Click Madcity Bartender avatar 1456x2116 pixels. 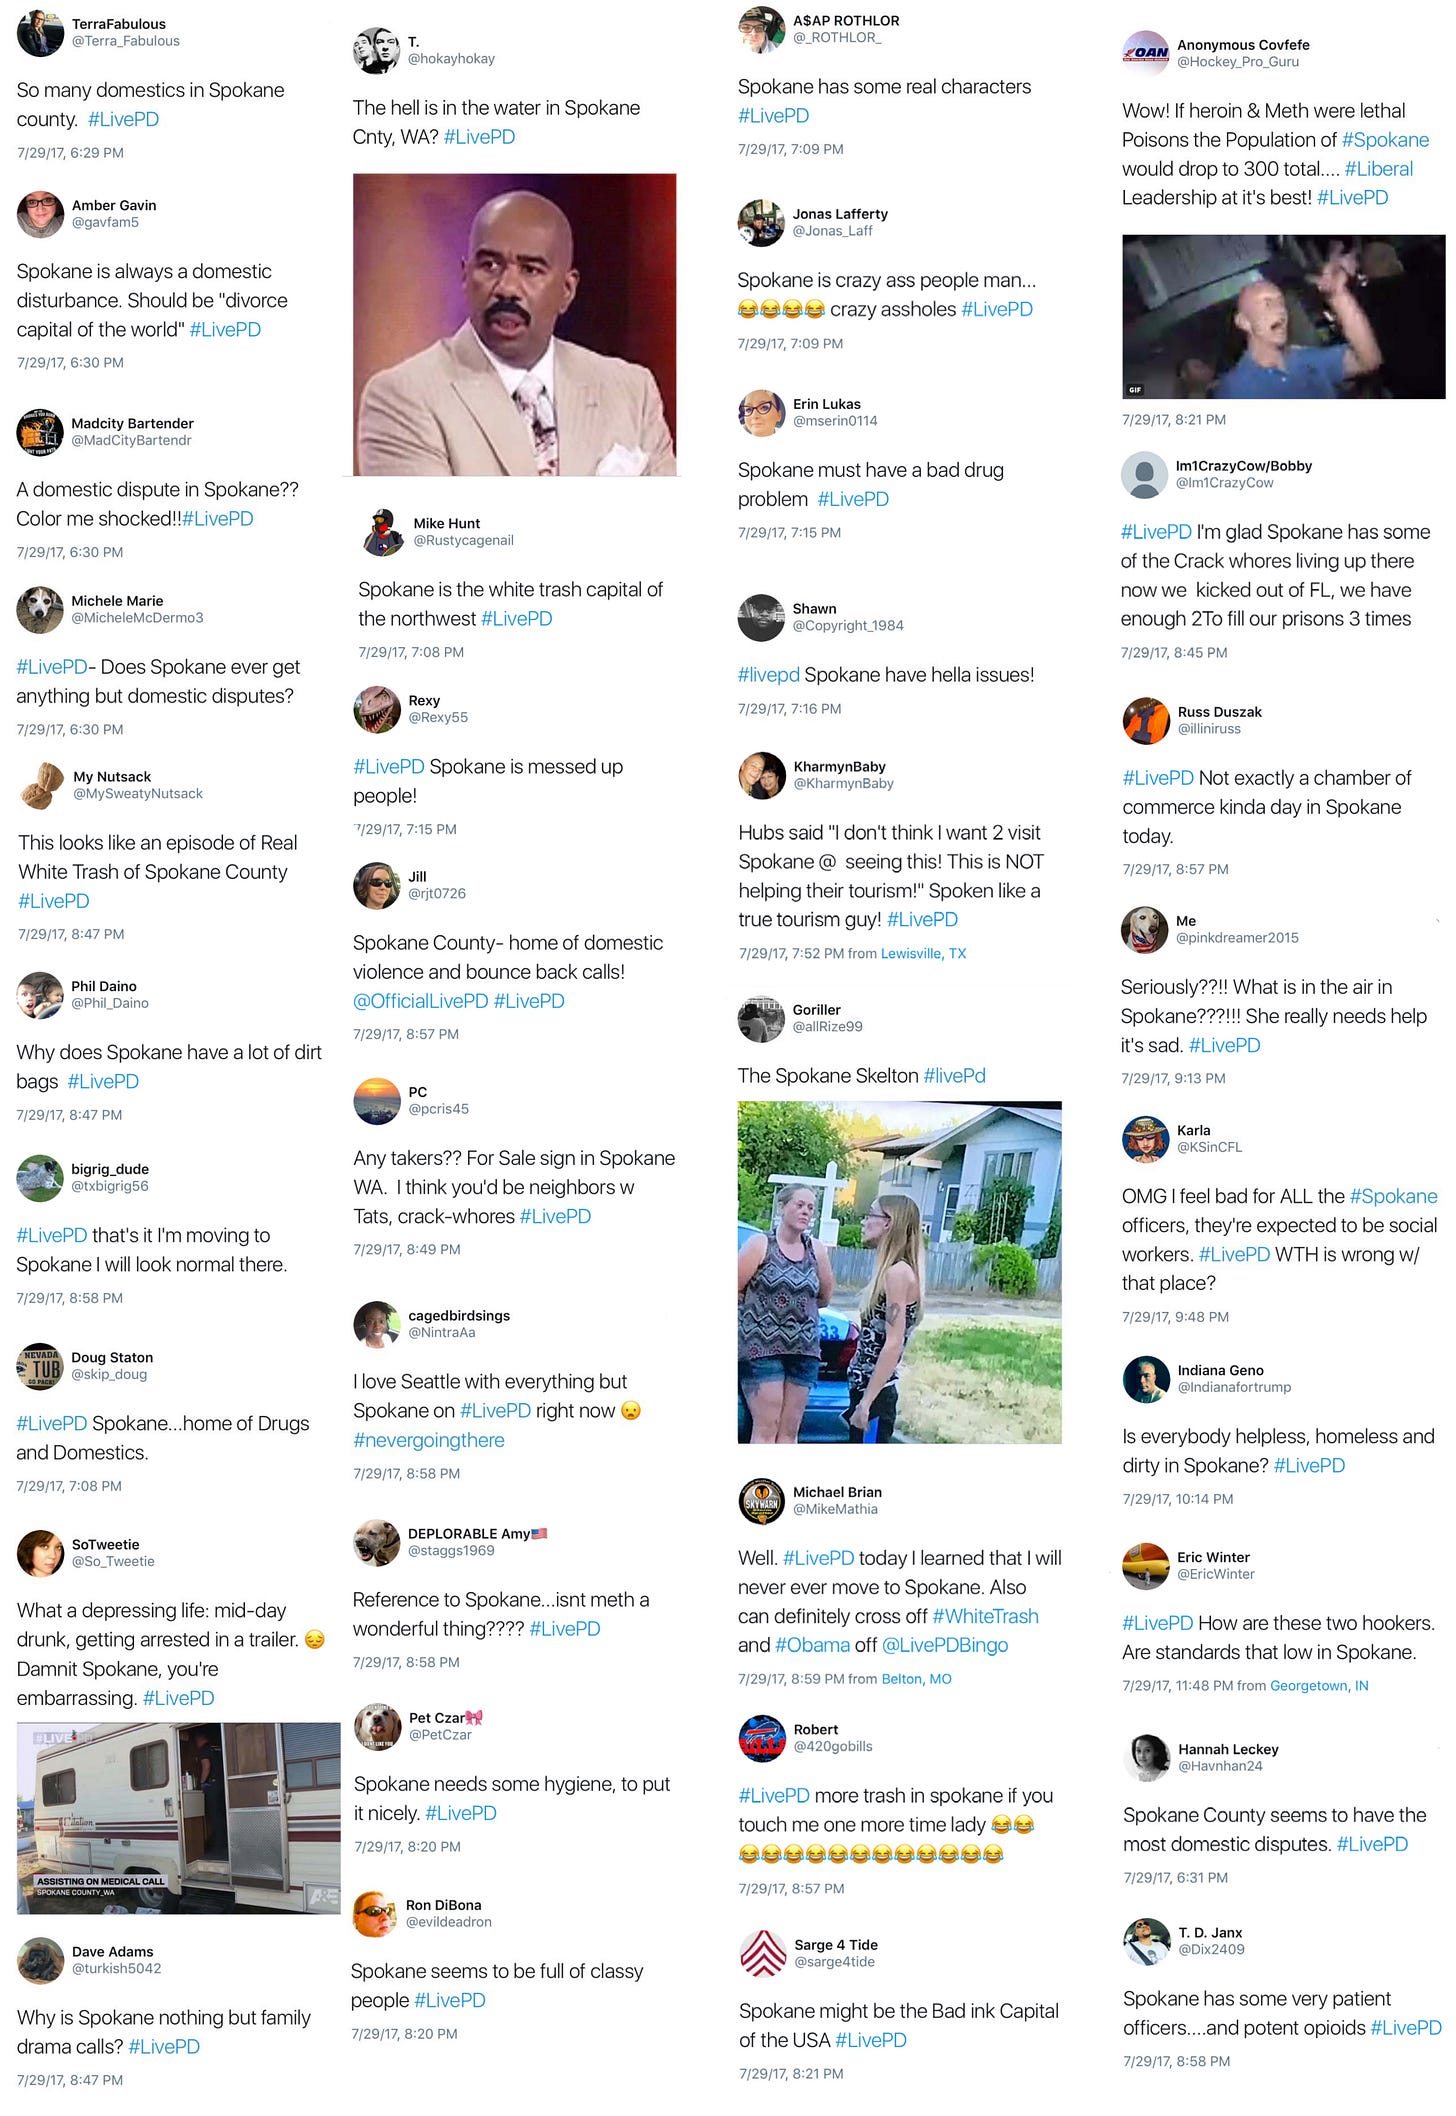[x=40, y=432]
